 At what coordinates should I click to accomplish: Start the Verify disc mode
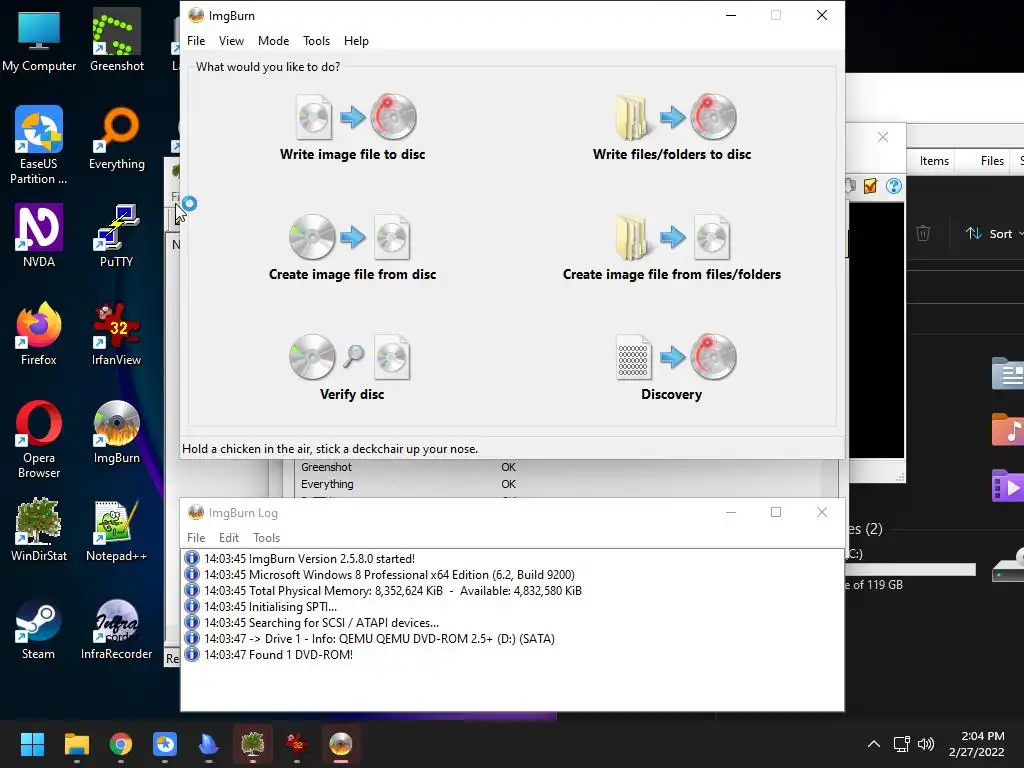(352, 368)
